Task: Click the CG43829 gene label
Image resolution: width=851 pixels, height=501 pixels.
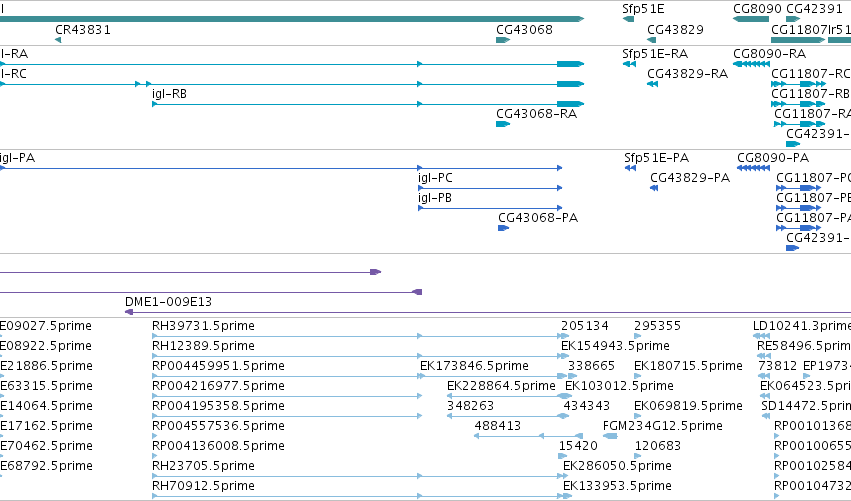Action: coord(675,30)
